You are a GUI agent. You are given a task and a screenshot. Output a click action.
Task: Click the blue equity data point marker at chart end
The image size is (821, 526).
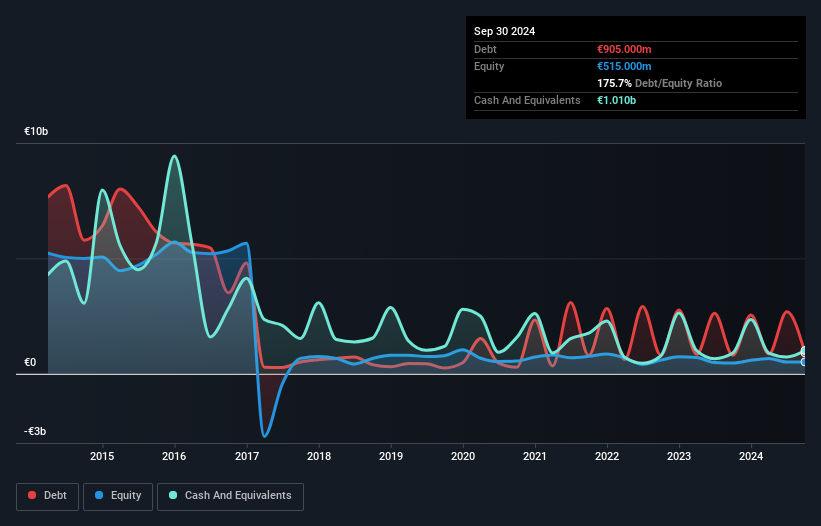[x=804, y=362]
